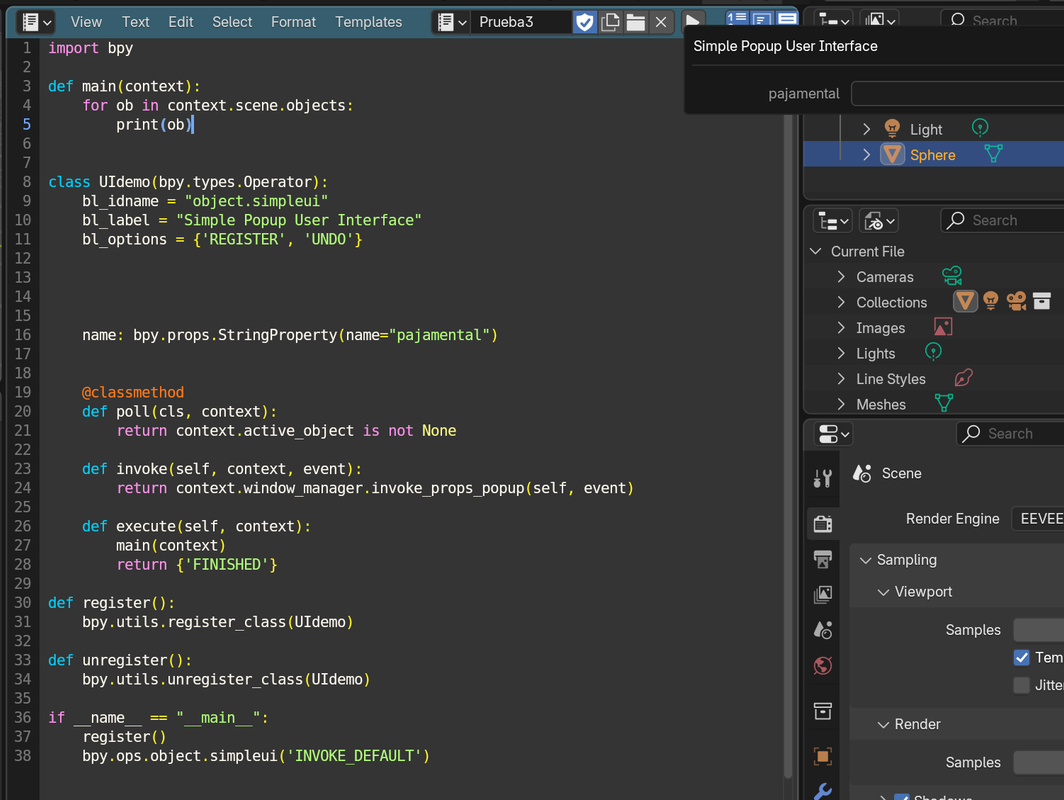Click the Sphere mesh data triangle icon

(x=993, y=154)
